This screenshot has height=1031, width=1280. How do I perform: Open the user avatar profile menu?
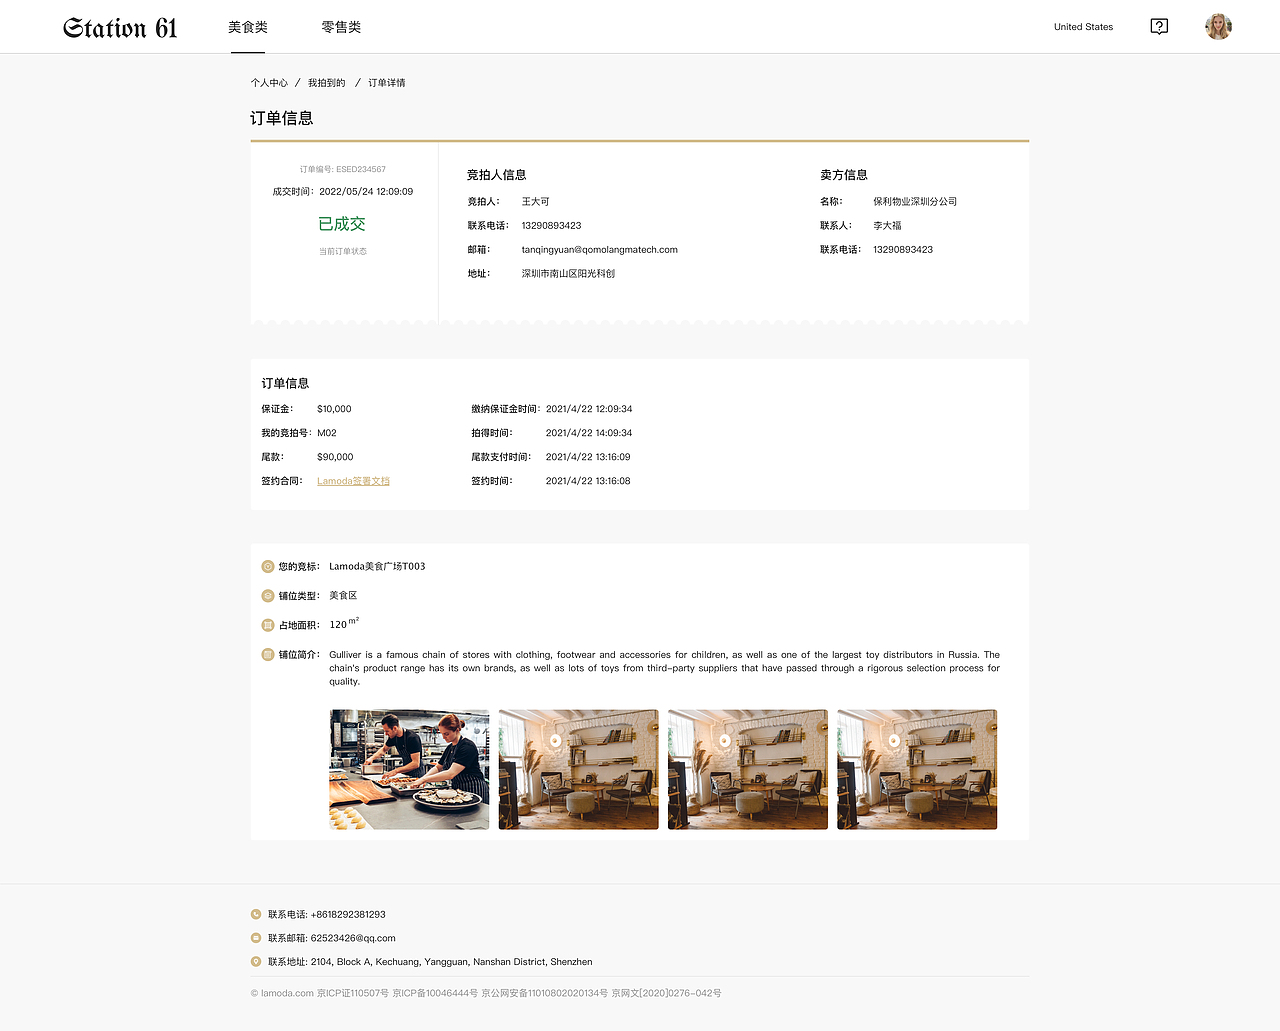point(1218,27)
